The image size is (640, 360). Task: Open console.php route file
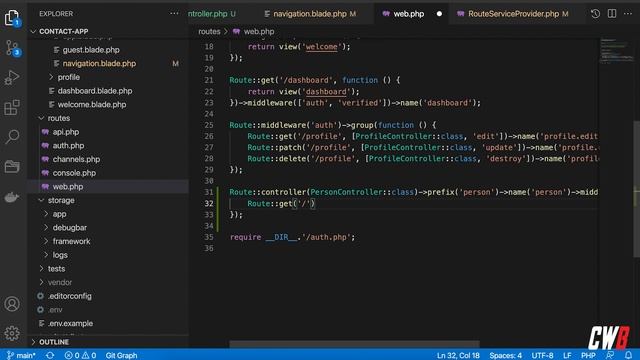(x=74, y=173)
